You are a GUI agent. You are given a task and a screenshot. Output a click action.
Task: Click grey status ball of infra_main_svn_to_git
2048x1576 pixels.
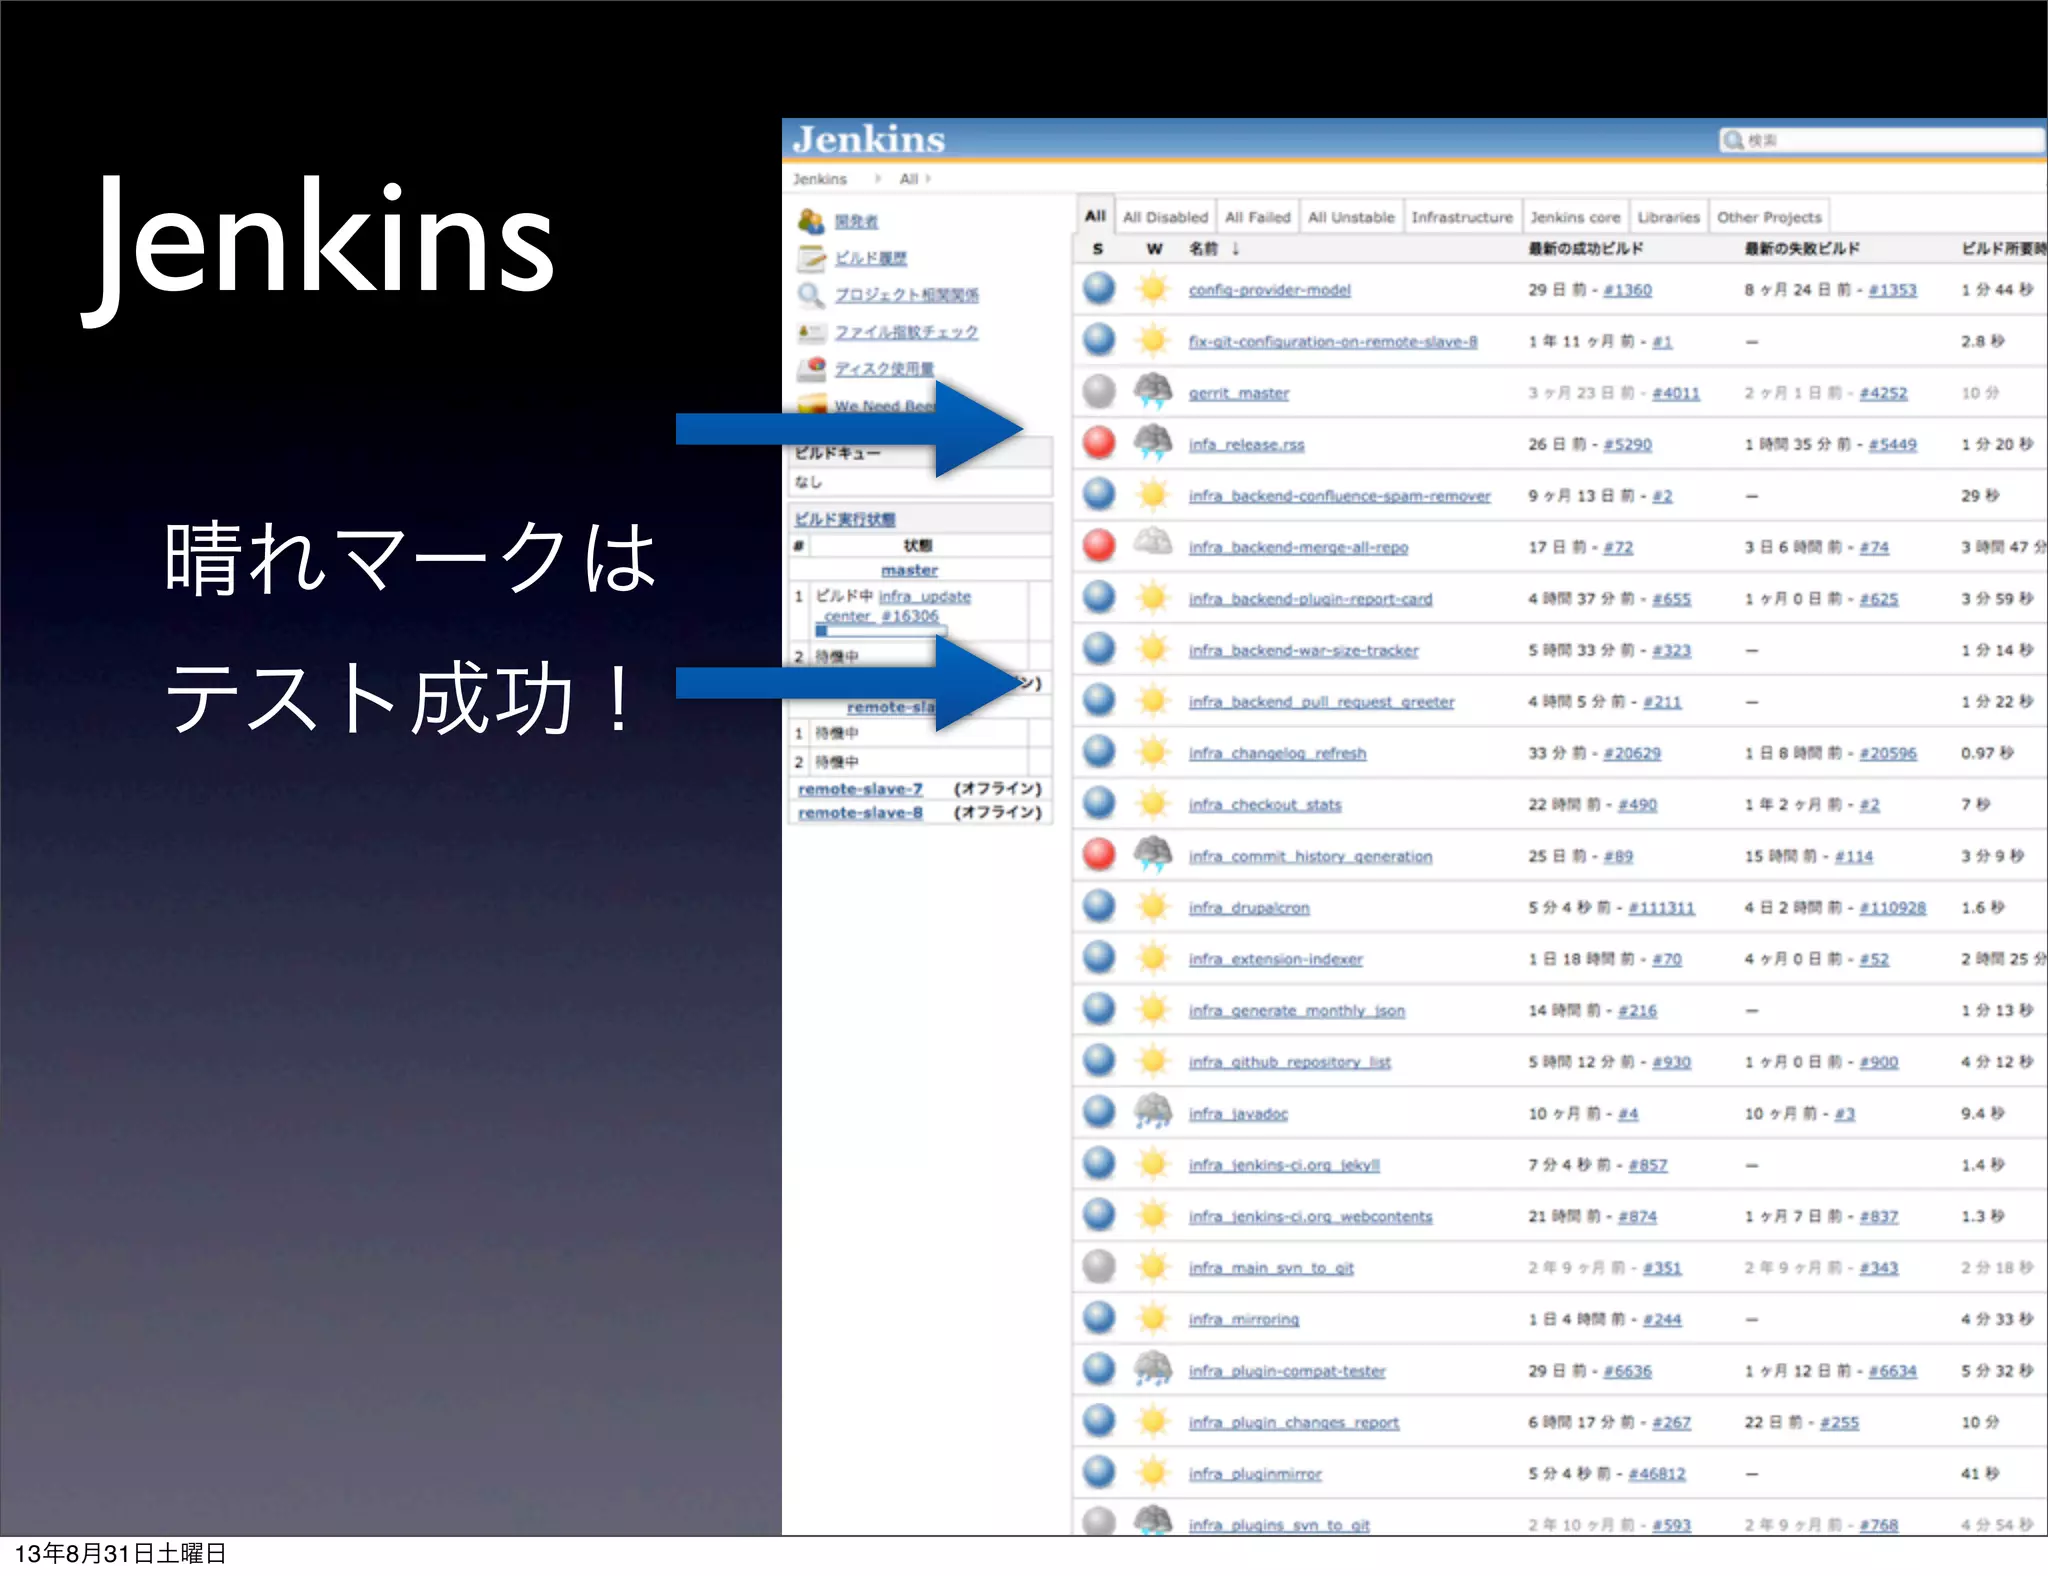[x=1099, y=1267]
